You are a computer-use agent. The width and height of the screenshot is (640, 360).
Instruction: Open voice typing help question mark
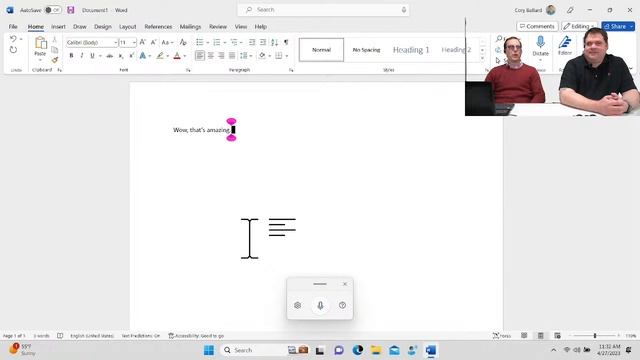tap(342, 305)
